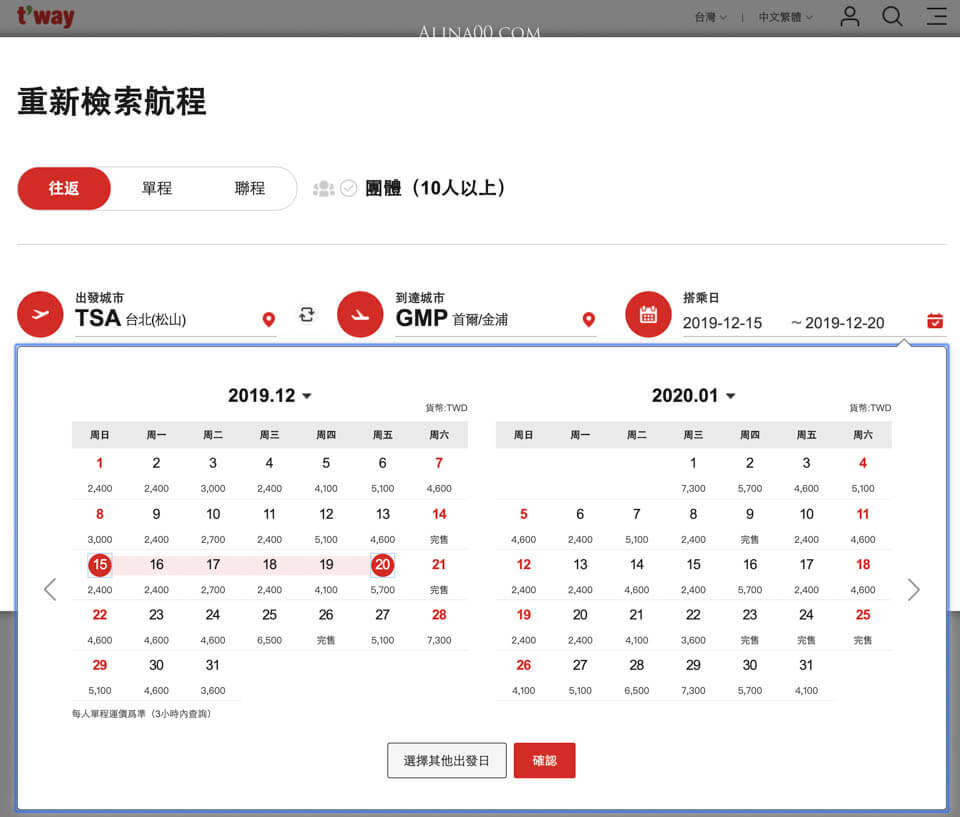Swap departure and arrival cities icon
The image size is (960, 817).
[307, 315]
